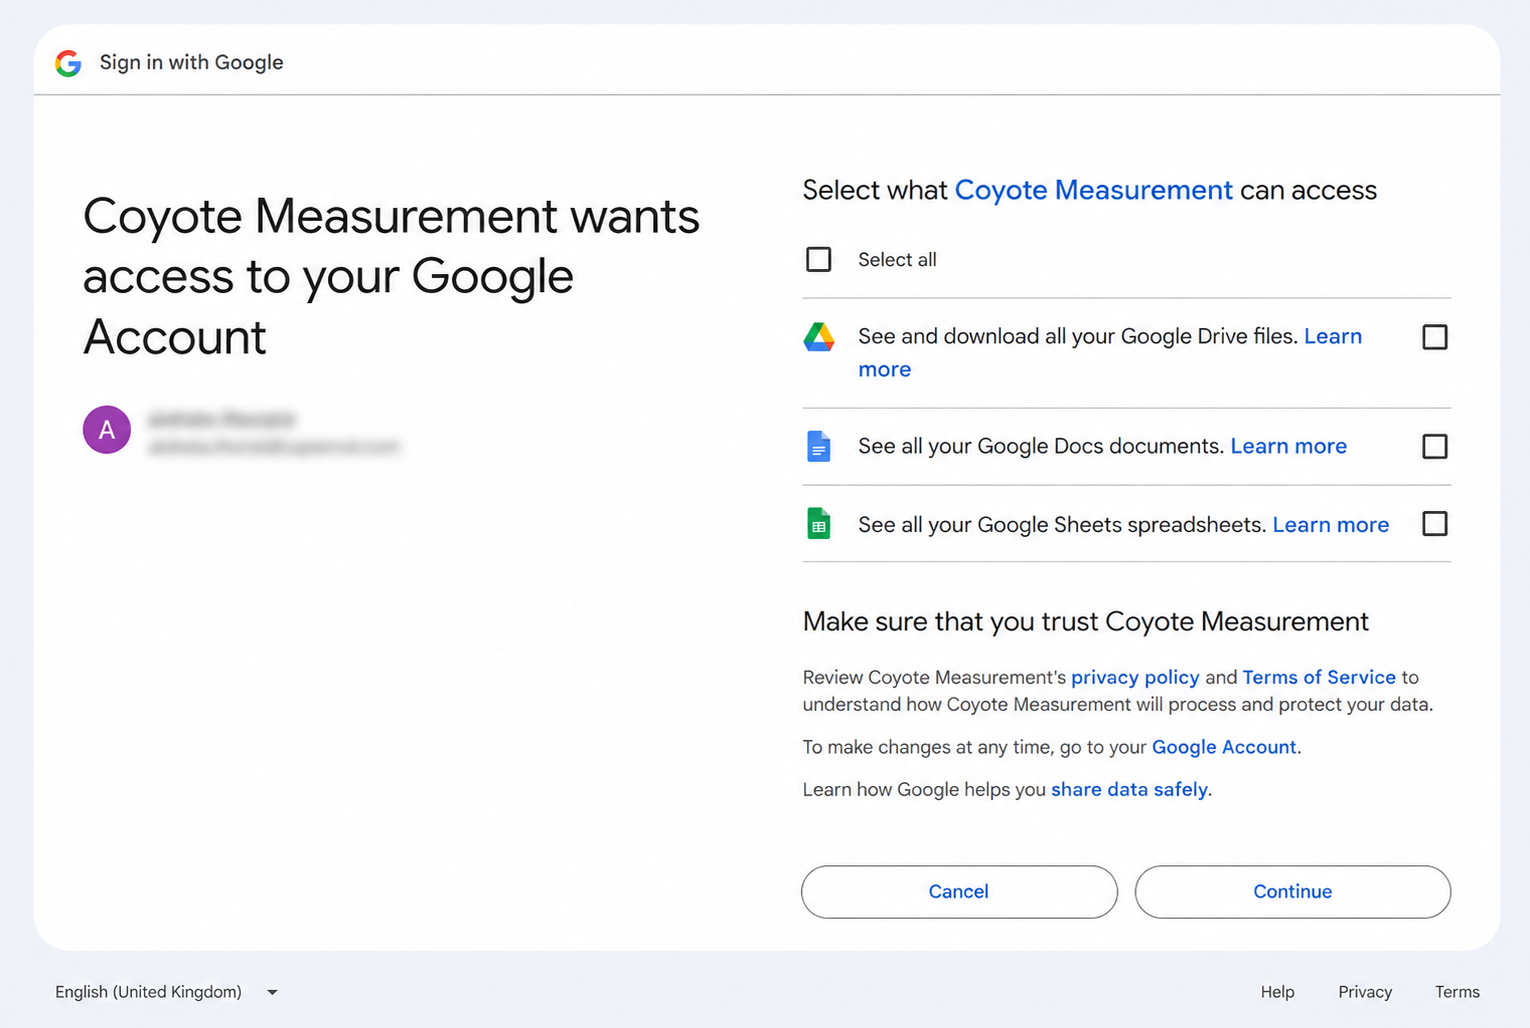The height and width of the screenshot is (1028, 1530).
Task: Open the Terms of Service link
Action: (x=1319, y=677)
